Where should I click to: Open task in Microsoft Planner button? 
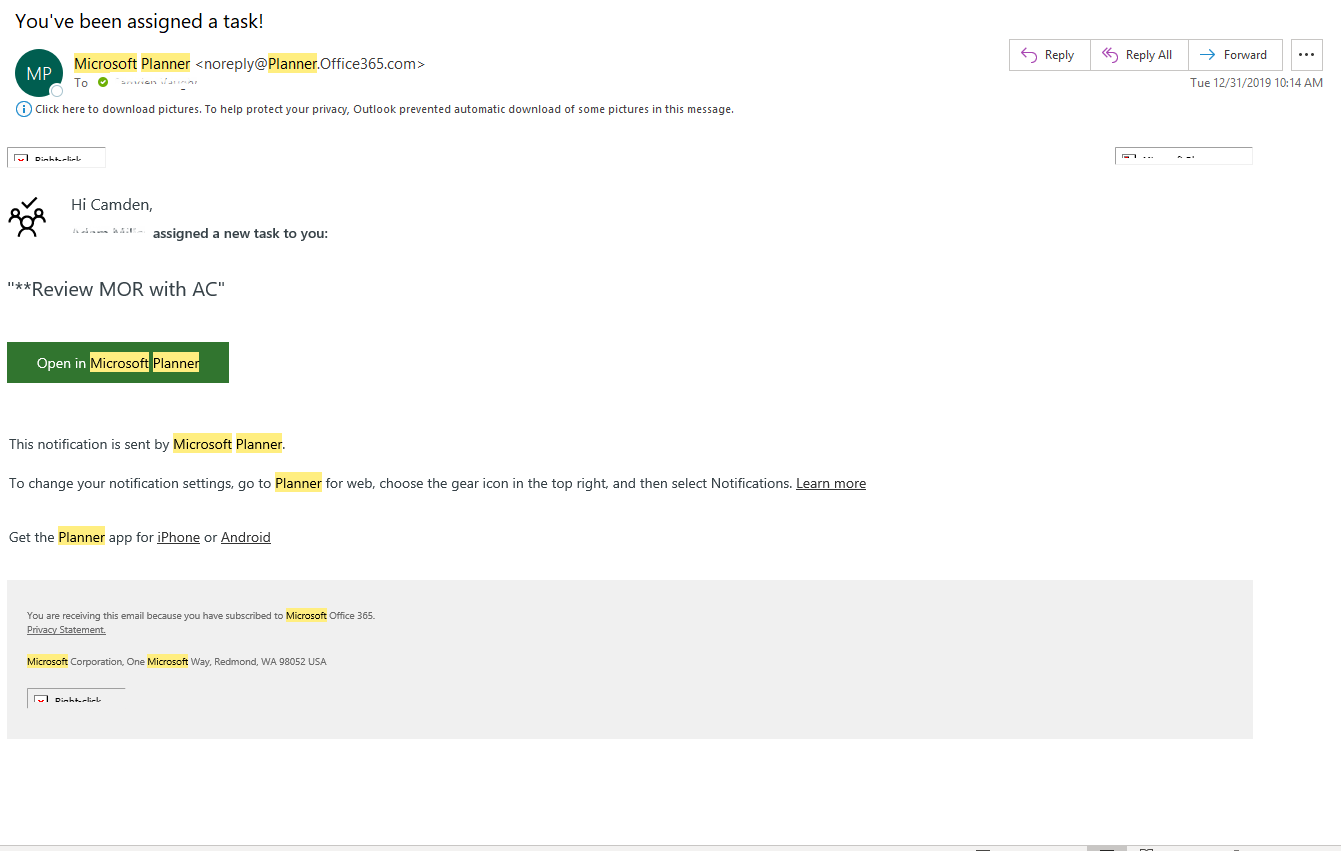[118, 362]
